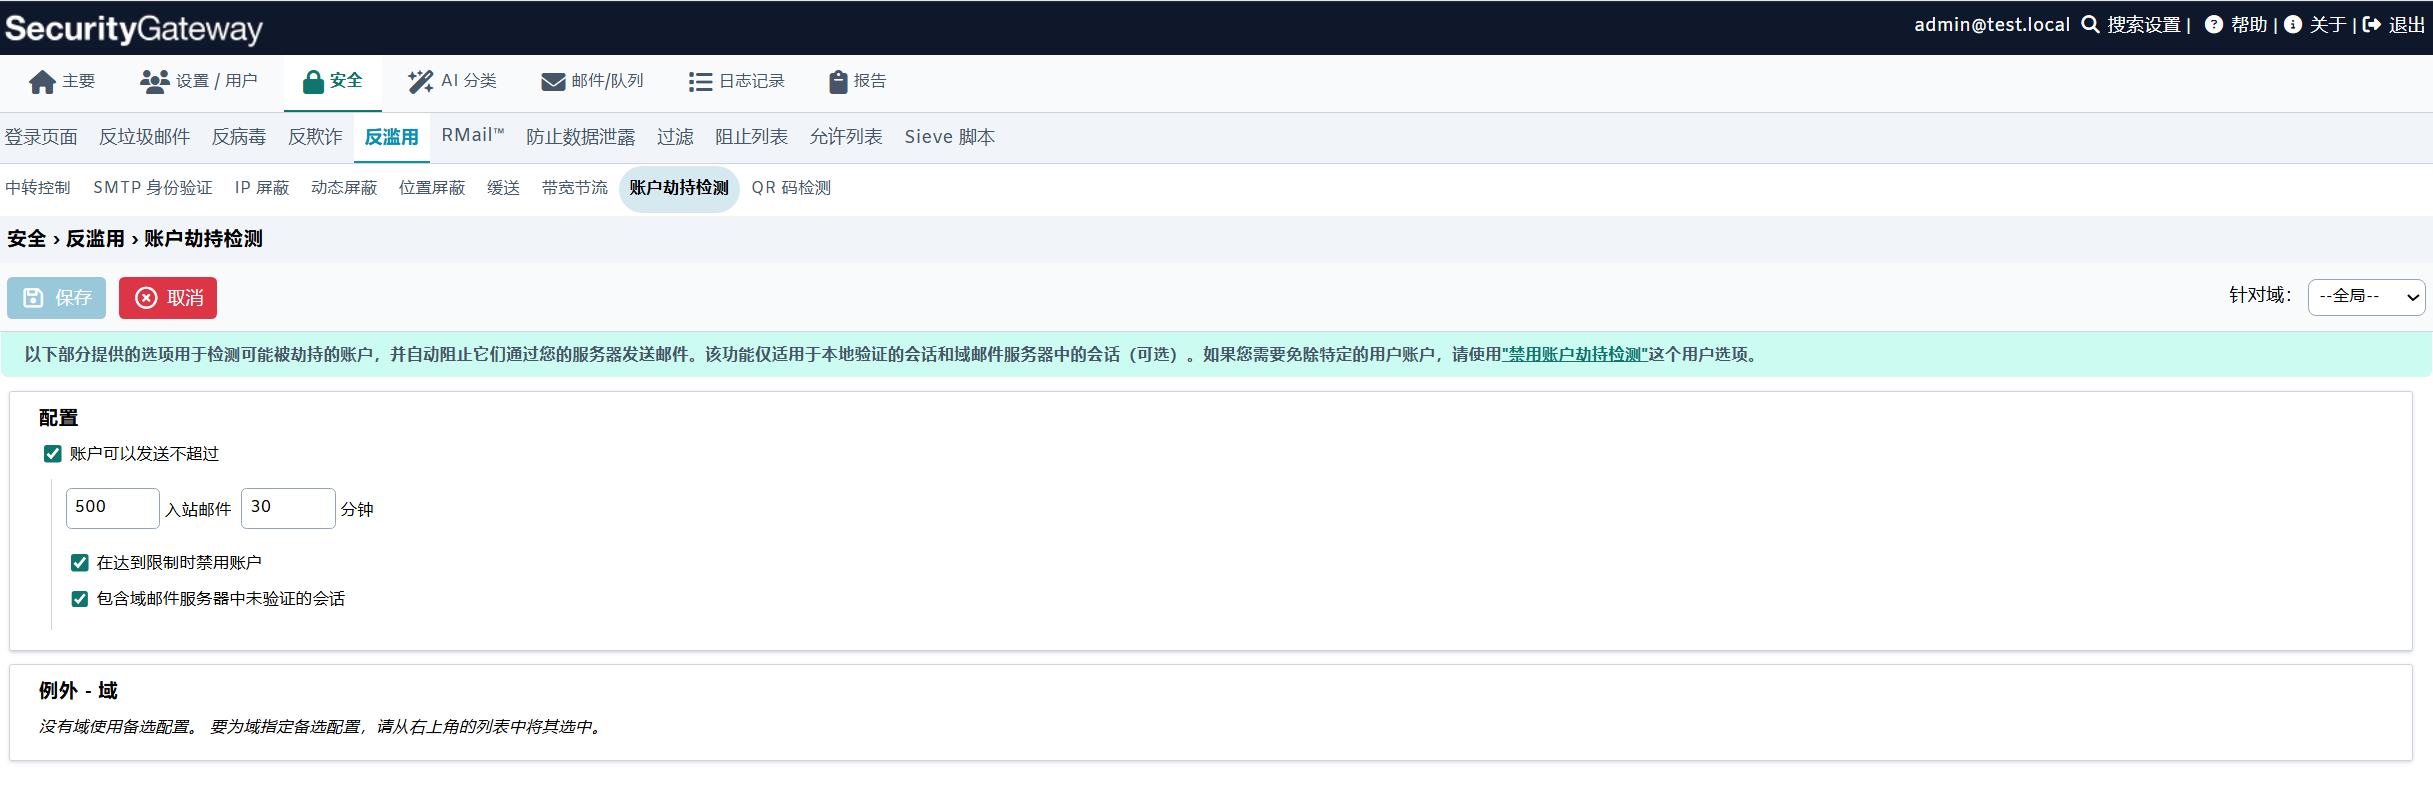Click the info icon beside 关于

pyautogui.click(x=2293, y=25)
